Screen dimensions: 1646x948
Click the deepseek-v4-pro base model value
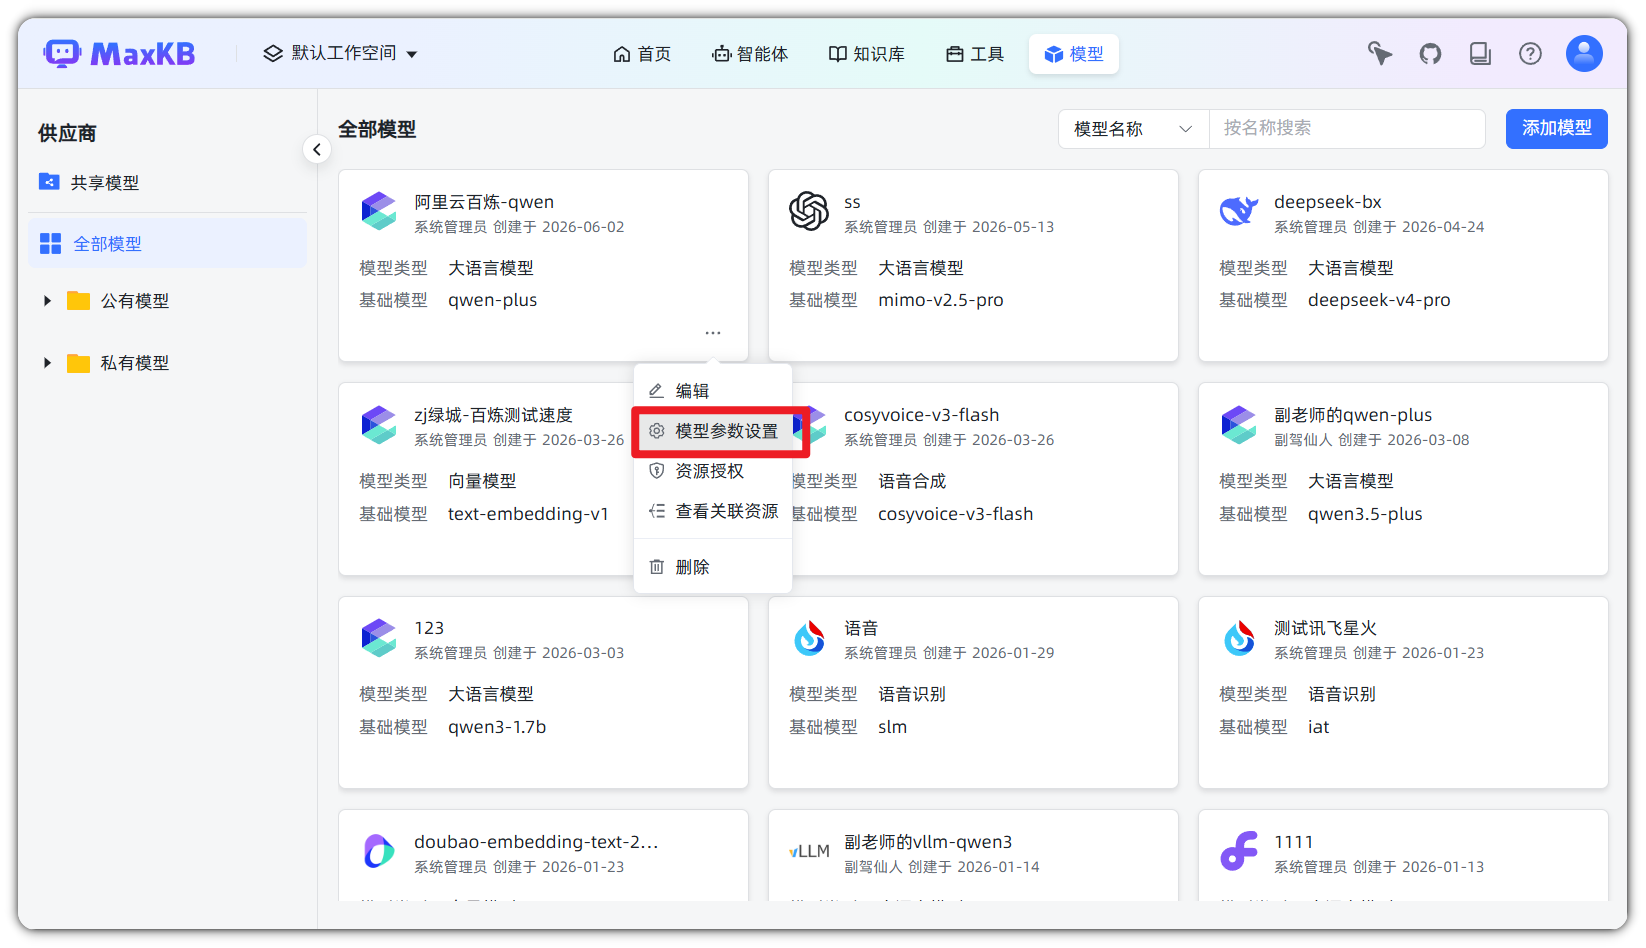1379,300
